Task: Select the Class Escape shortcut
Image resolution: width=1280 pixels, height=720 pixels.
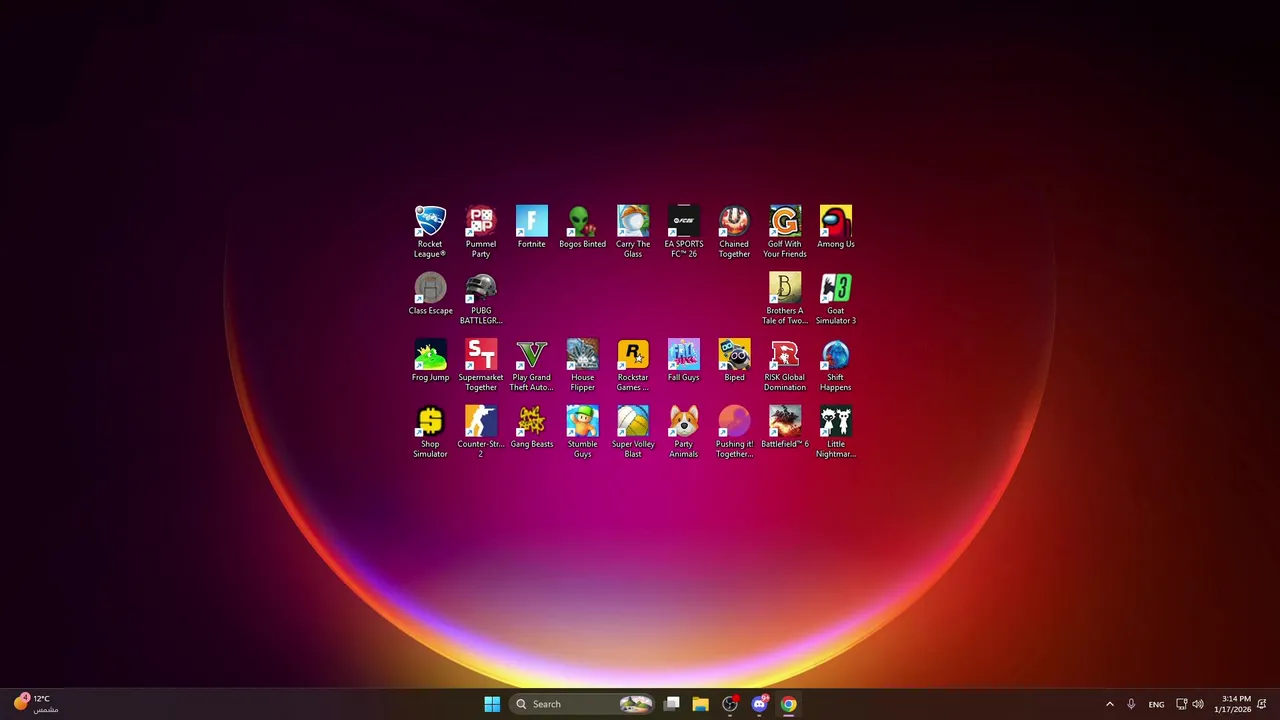Action: coord(430,294)
